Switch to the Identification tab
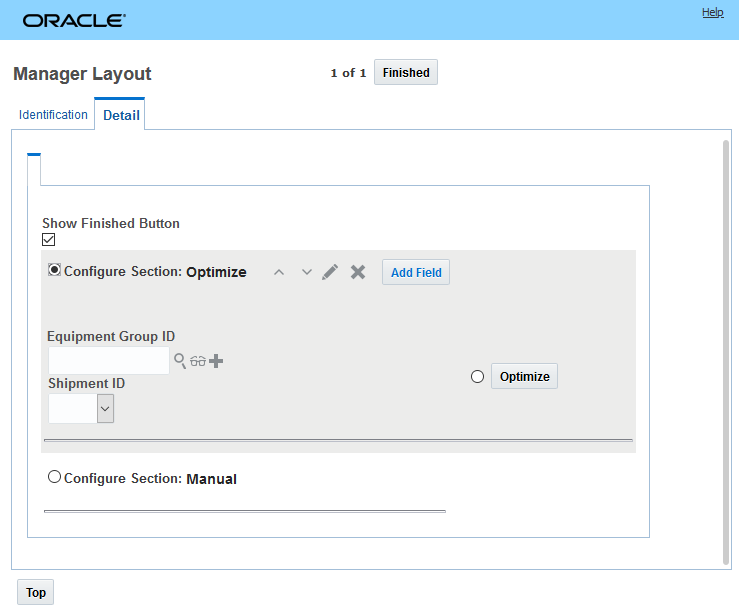Screen dimensions: 739x609 [x=53, y=115]
